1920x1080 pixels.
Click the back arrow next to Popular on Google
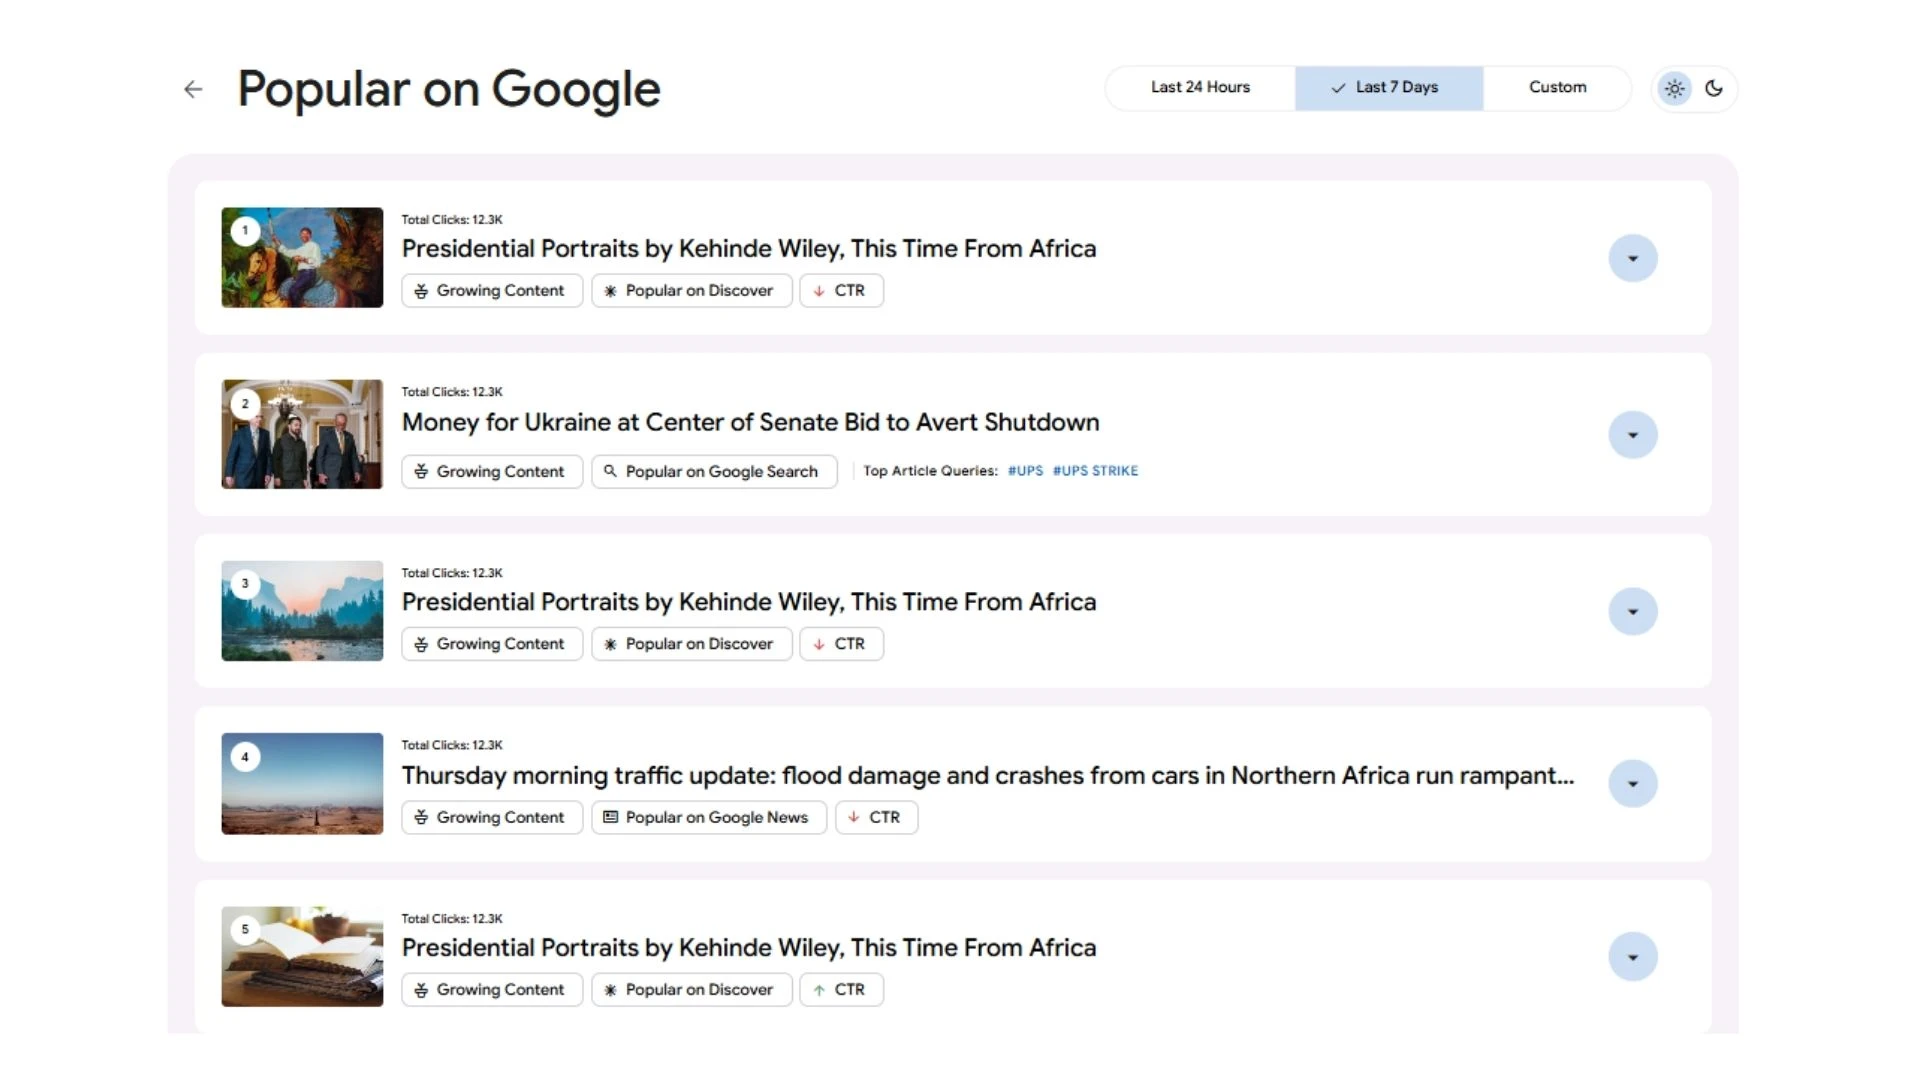pos(192,89)
